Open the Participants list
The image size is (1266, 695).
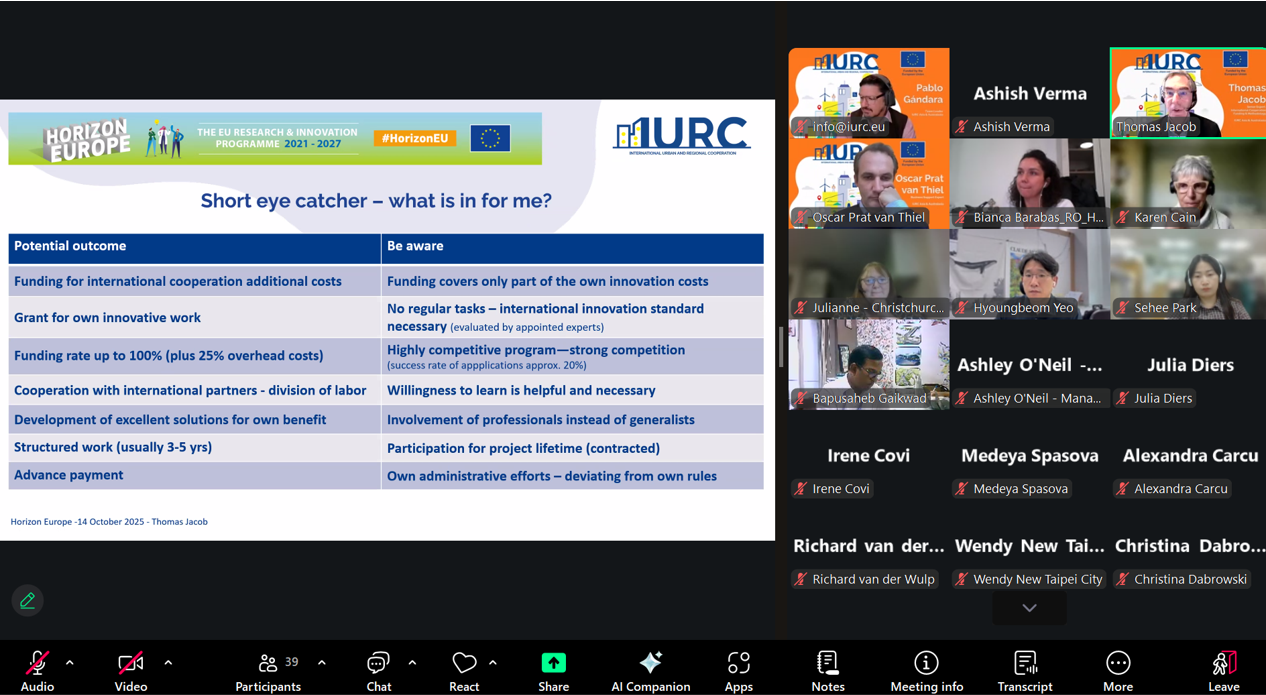point(268,670)
